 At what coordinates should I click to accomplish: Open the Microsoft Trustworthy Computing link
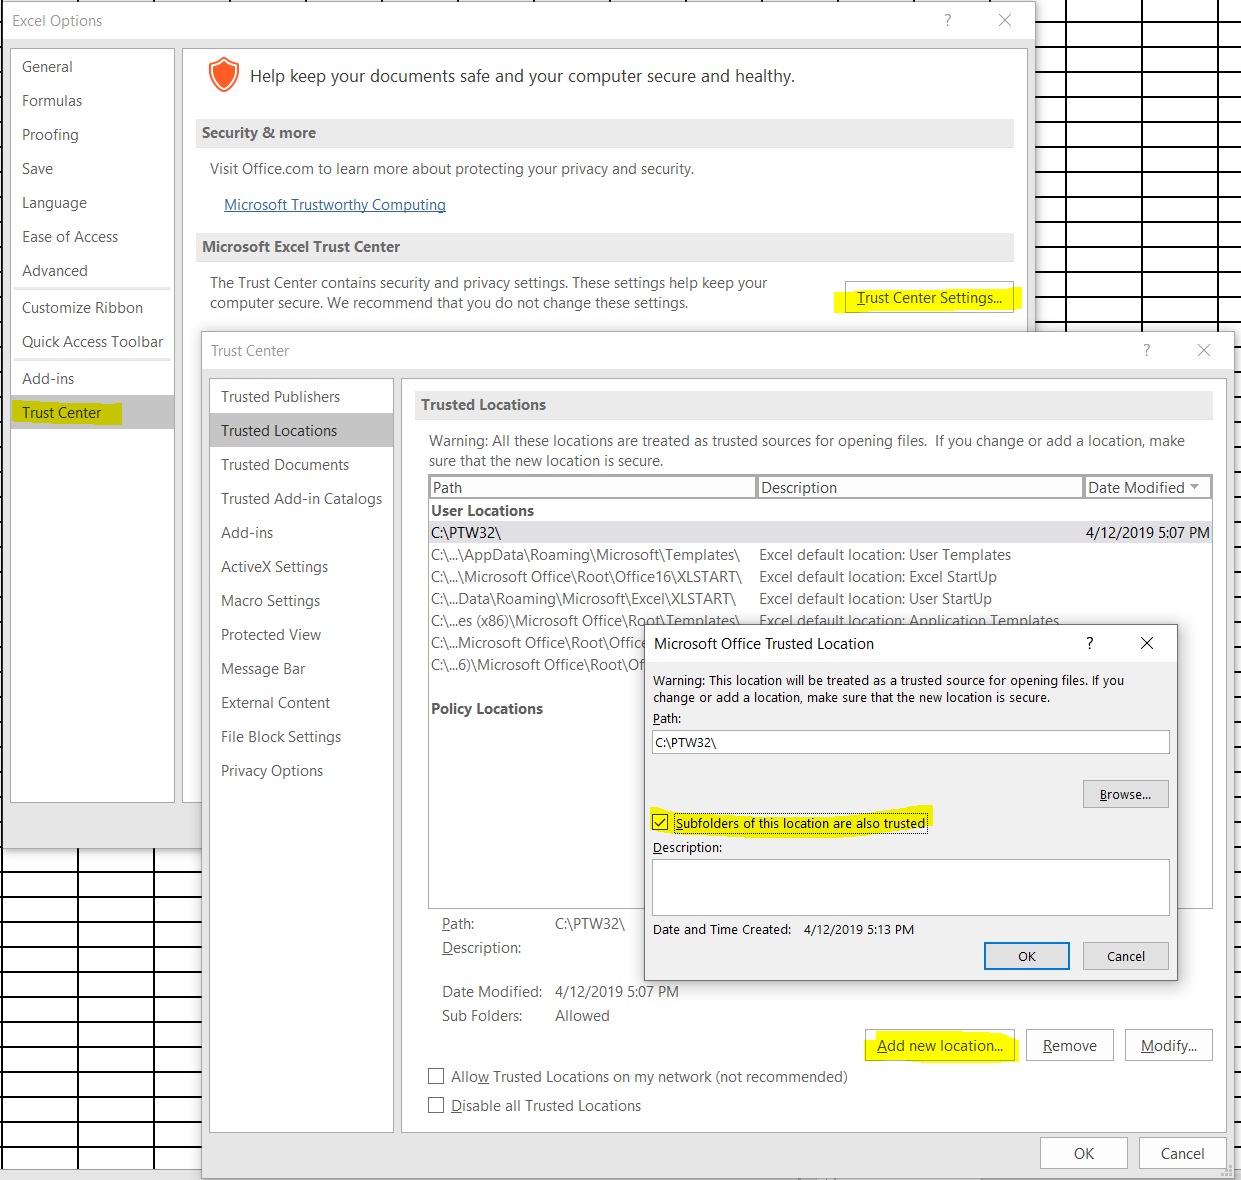pyautogui.click(x=335, y=204)
